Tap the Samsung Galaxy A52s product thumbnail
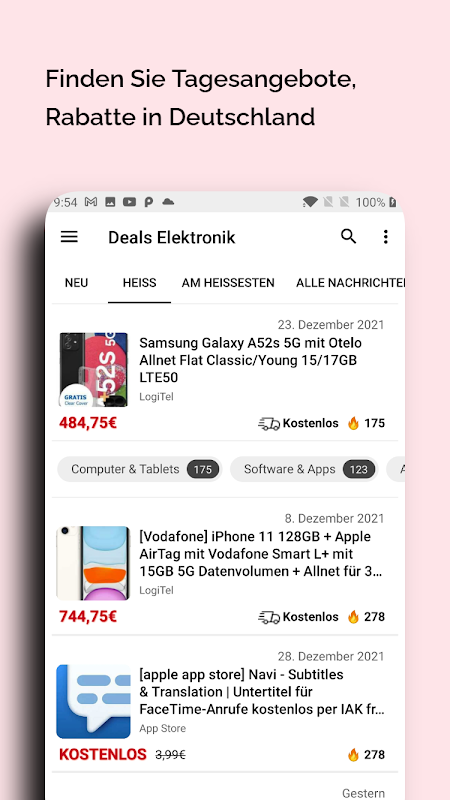 [x=93, y=369]
